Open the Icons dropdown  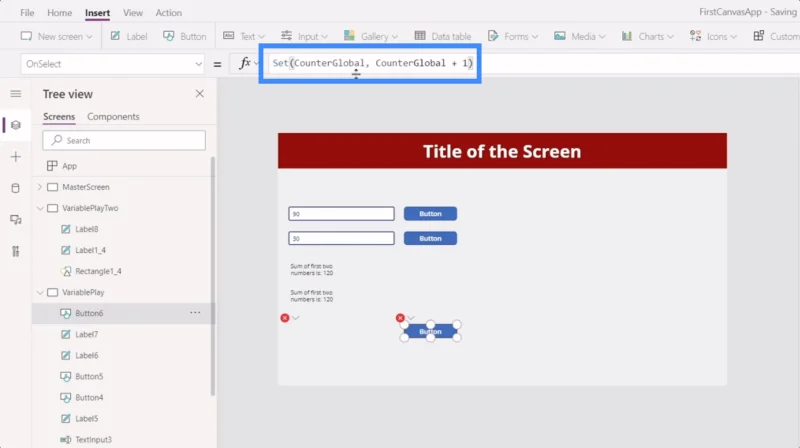pos(713,36)
